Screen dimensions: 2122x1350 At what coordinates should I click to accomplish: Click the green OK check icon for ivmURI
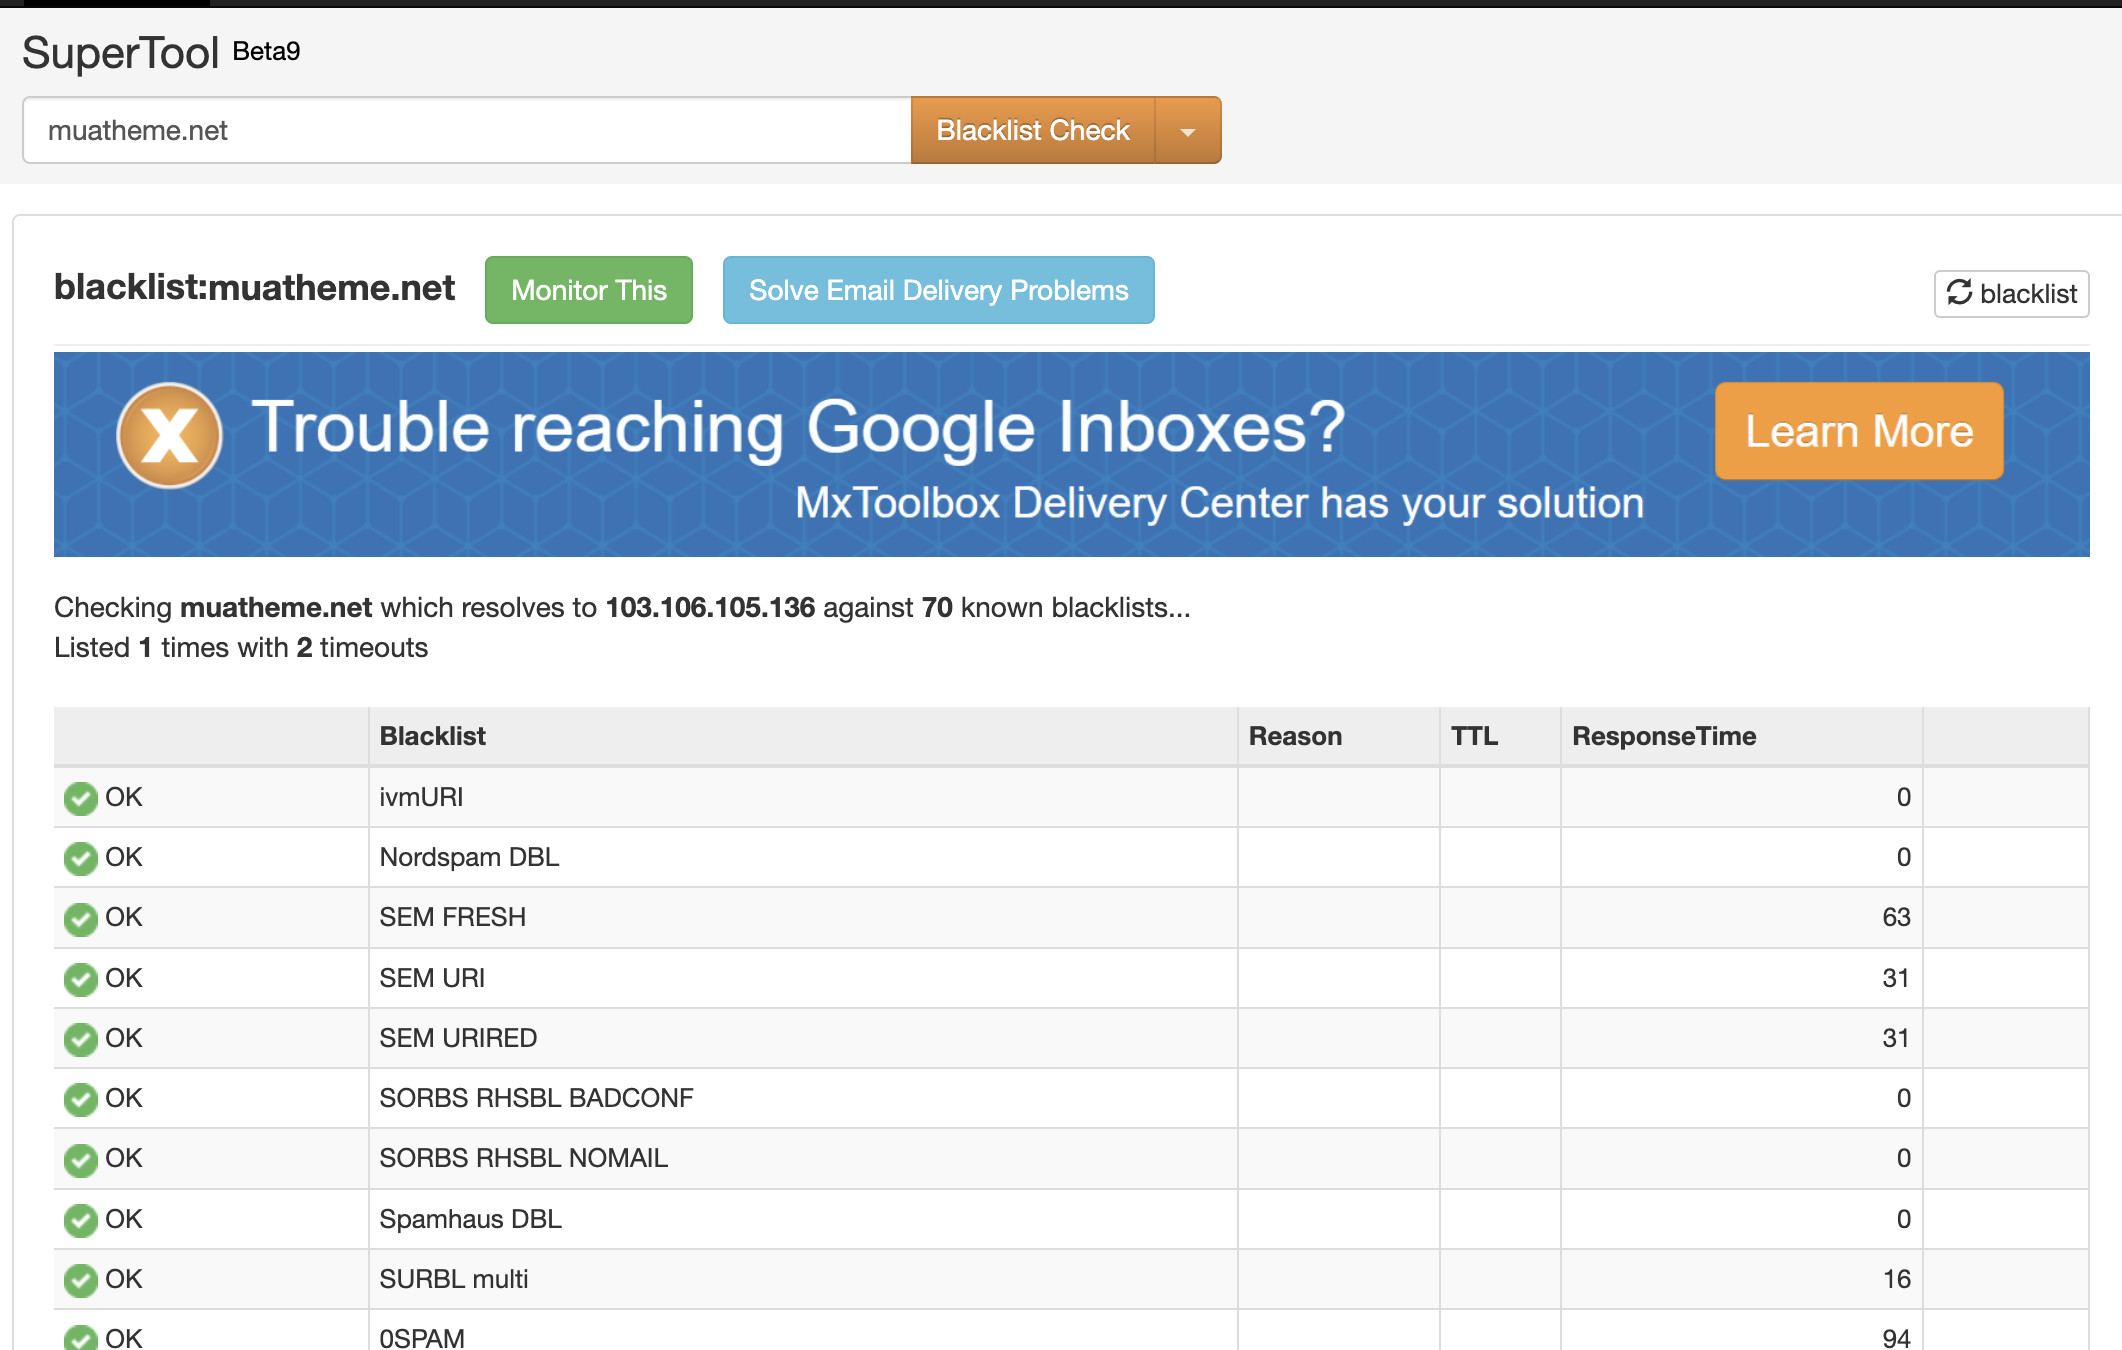pyautogui.click(x=80, y=798)
